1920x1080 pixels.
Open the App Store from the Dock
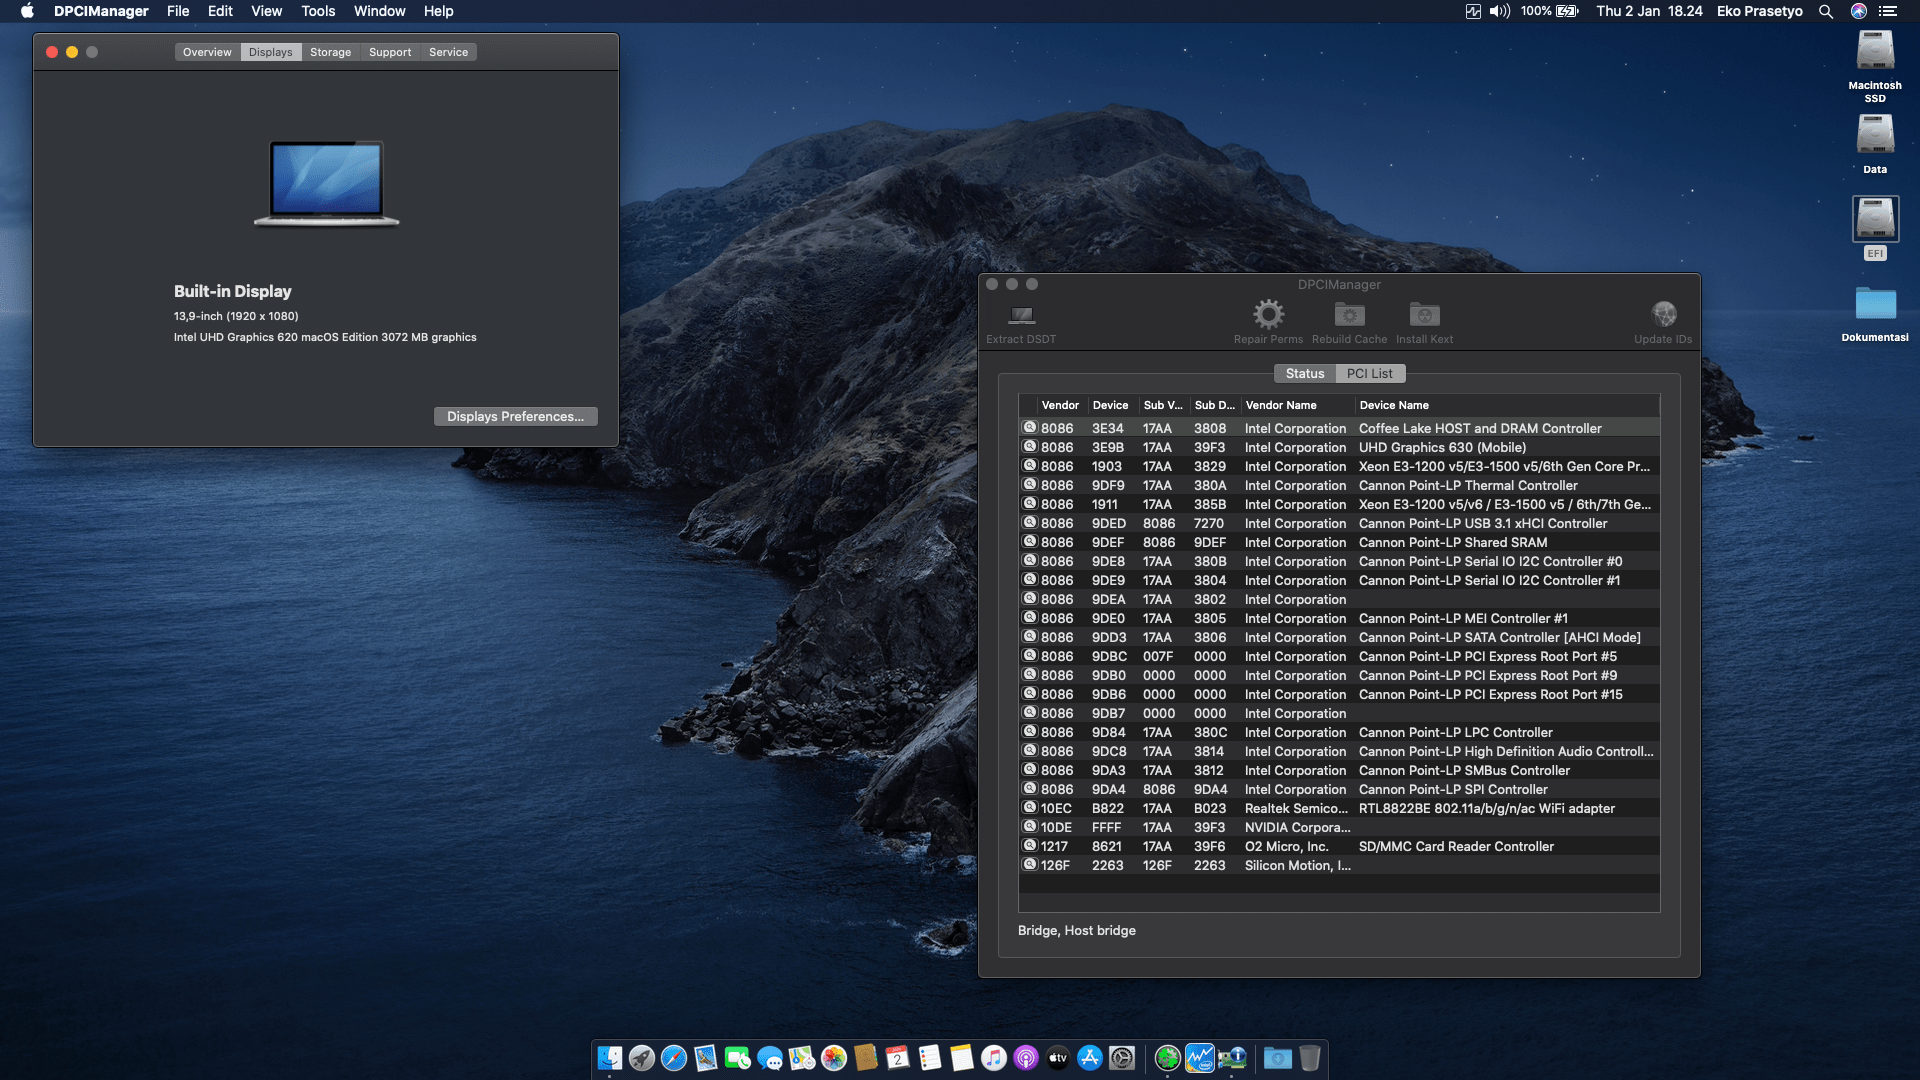coord(1090,1058)
